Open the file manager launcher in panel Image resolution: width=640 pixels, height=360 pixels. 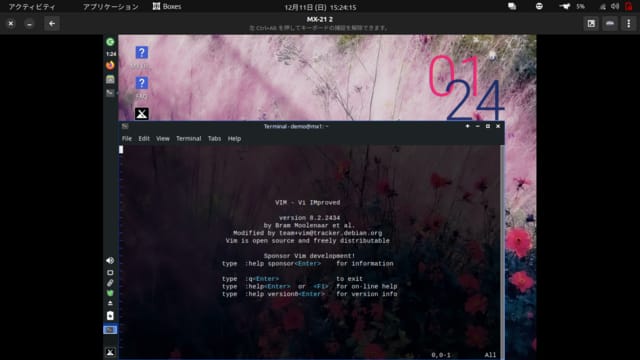pos(110,79)
